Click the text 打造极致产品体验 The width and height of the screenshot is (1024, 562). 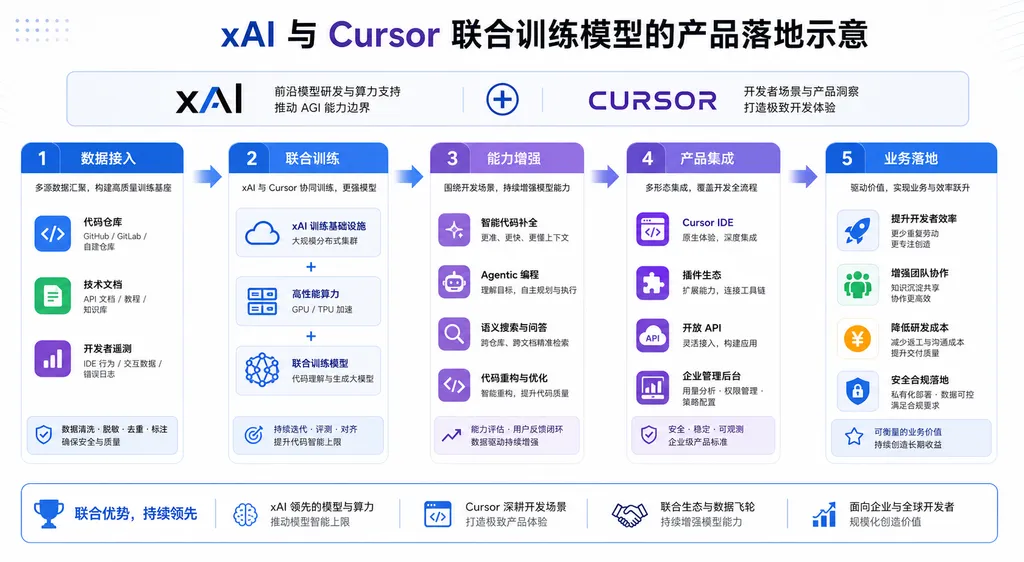click(507, 522)
